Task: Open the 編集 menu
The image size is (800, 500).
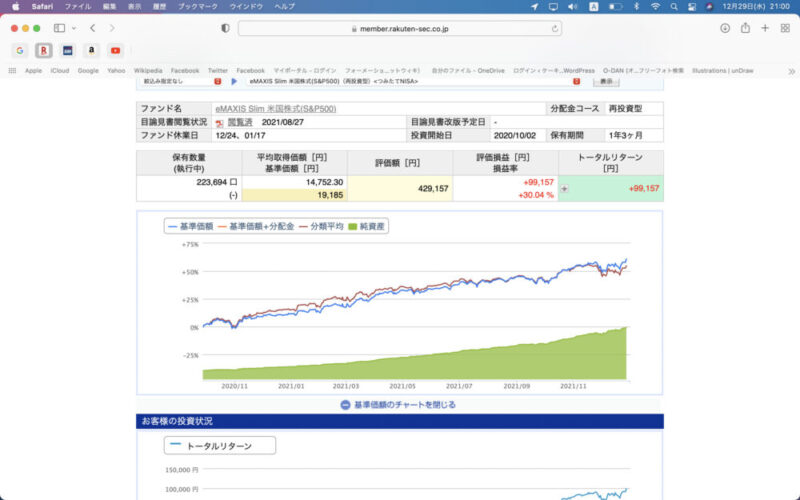Action: point(109,7)
